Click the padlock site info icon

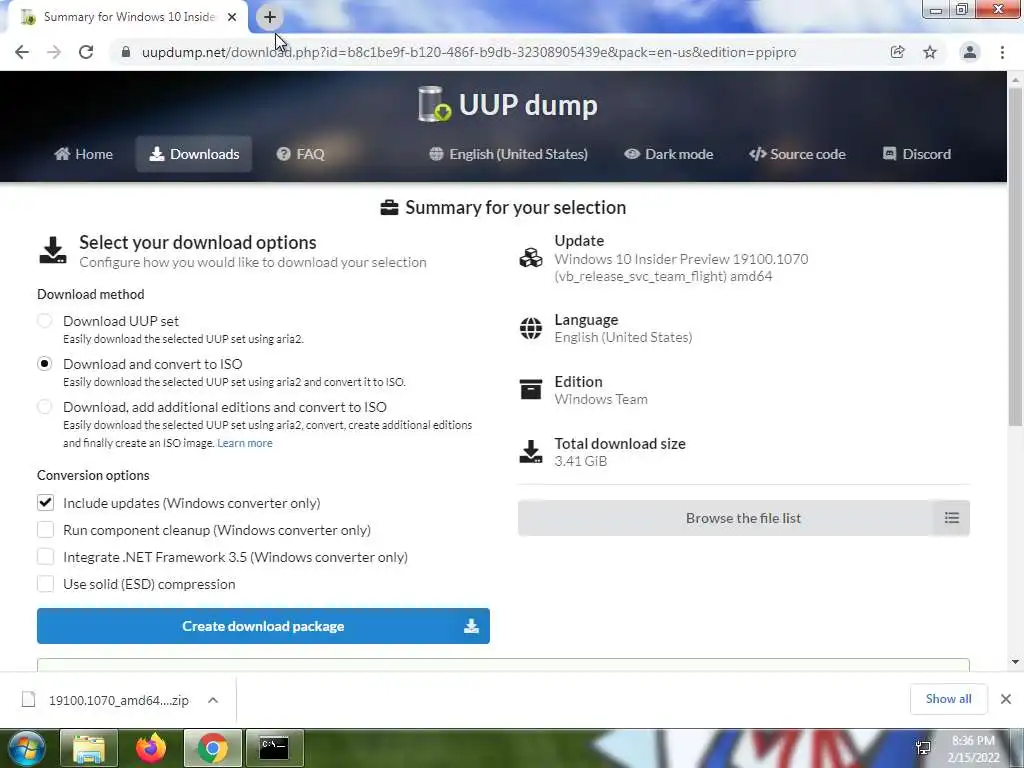point(125,52)
